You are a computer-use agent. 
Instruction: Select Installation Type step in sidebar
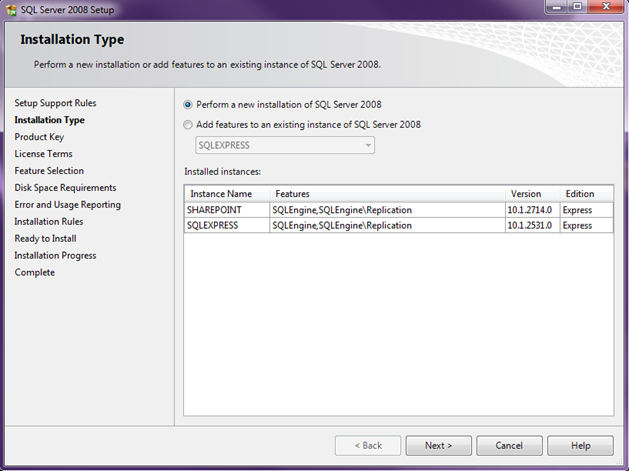click(49, 120)
